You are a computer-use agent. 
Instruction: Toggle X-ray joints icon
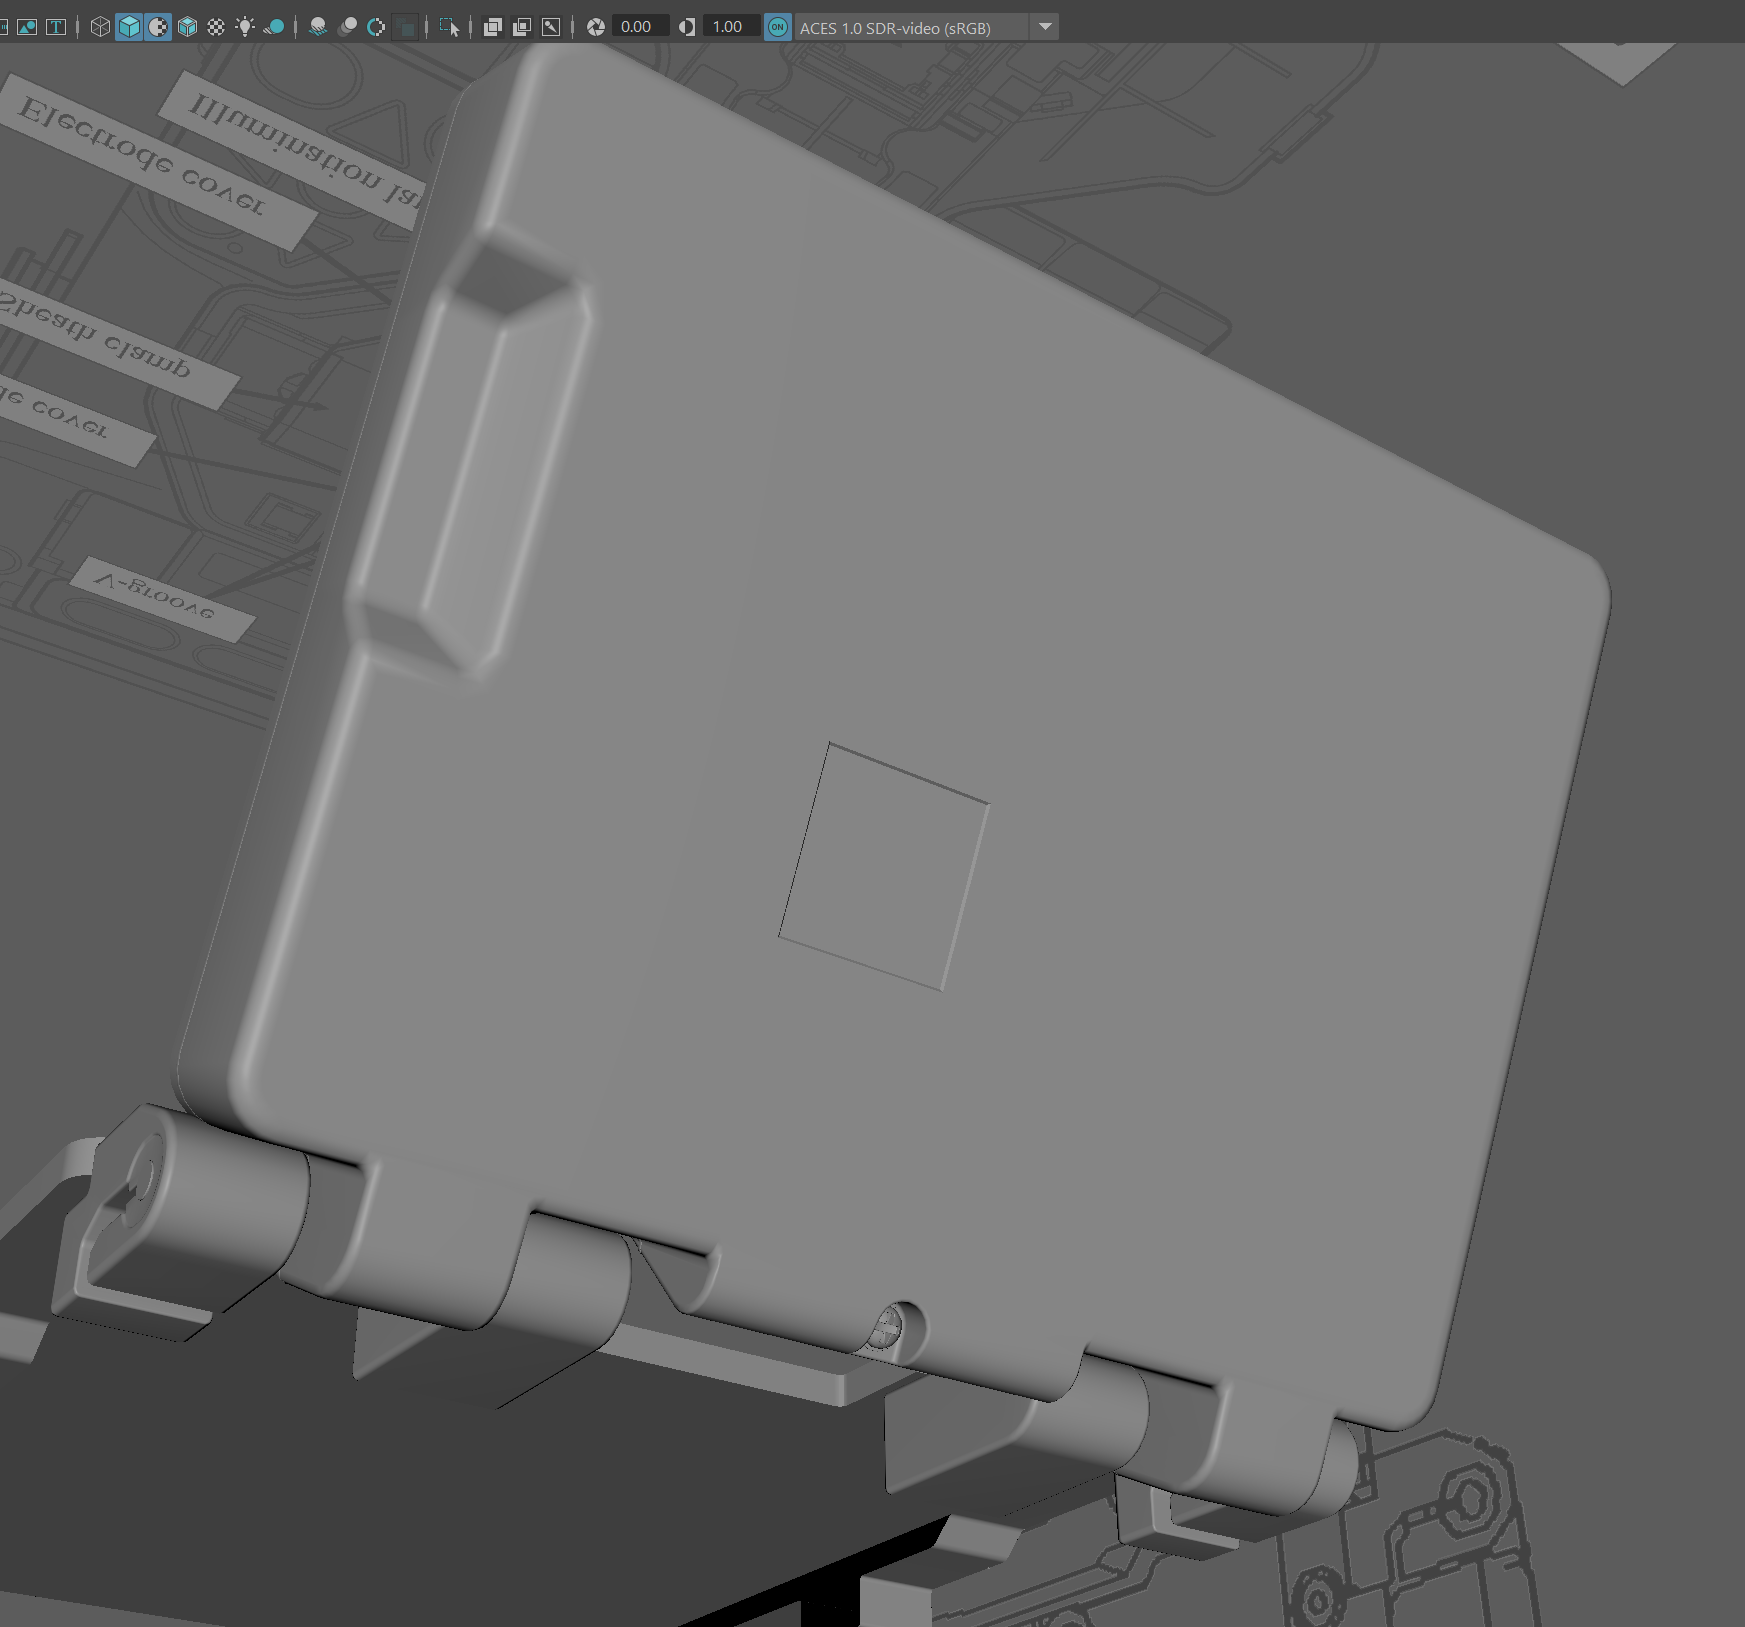point(551,27)
